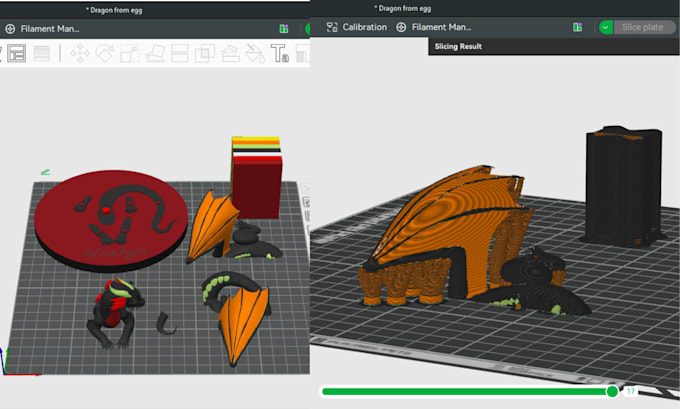Click the green layer slider handle
680x409 pixels.
point(612,391)
